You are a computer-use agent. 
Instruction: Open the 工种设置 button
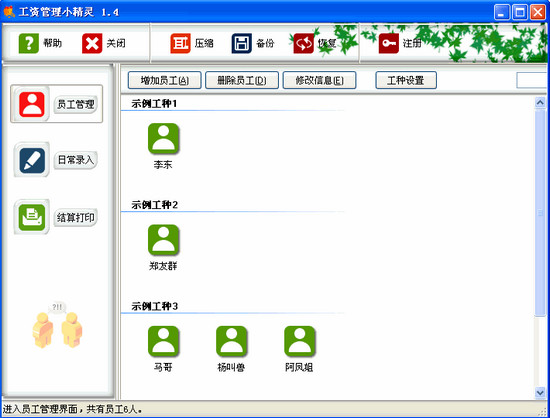coord(406,80)
